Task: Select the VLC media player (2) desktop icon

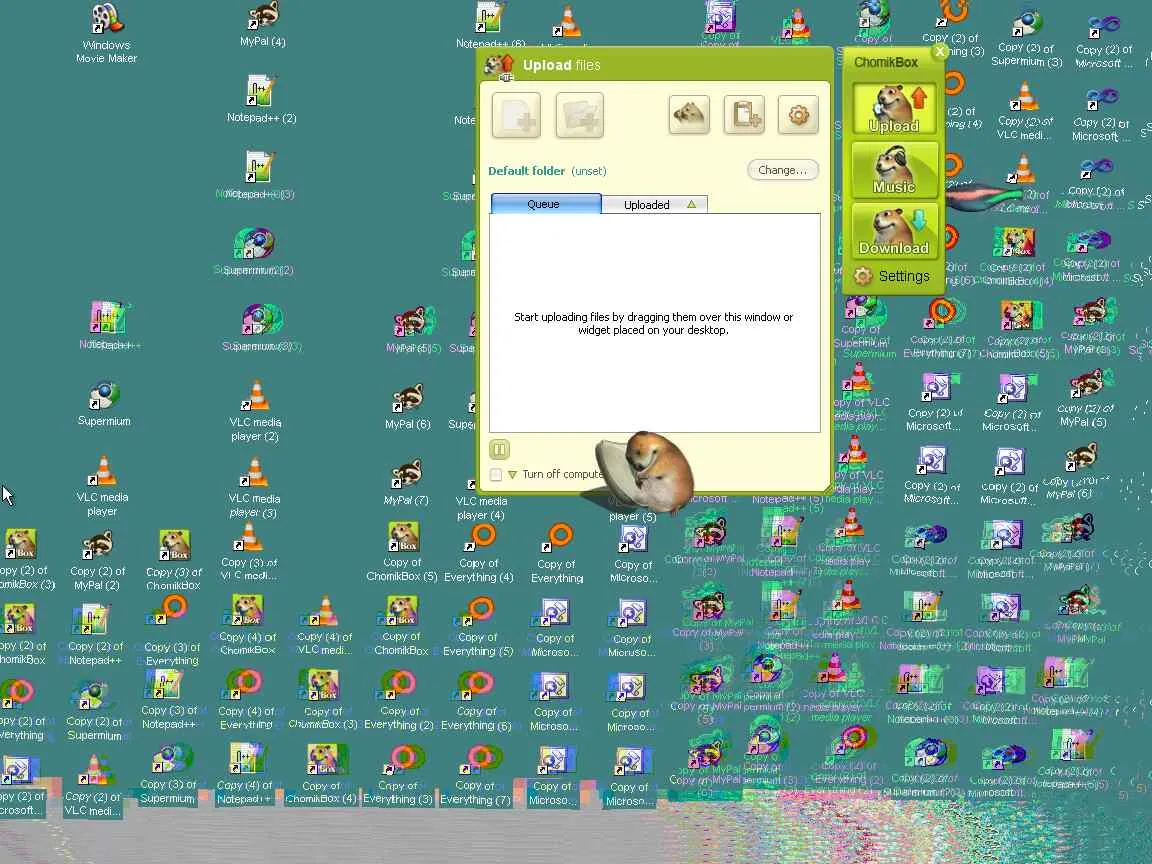Action: pyautogui.click(x=255, y=411)
